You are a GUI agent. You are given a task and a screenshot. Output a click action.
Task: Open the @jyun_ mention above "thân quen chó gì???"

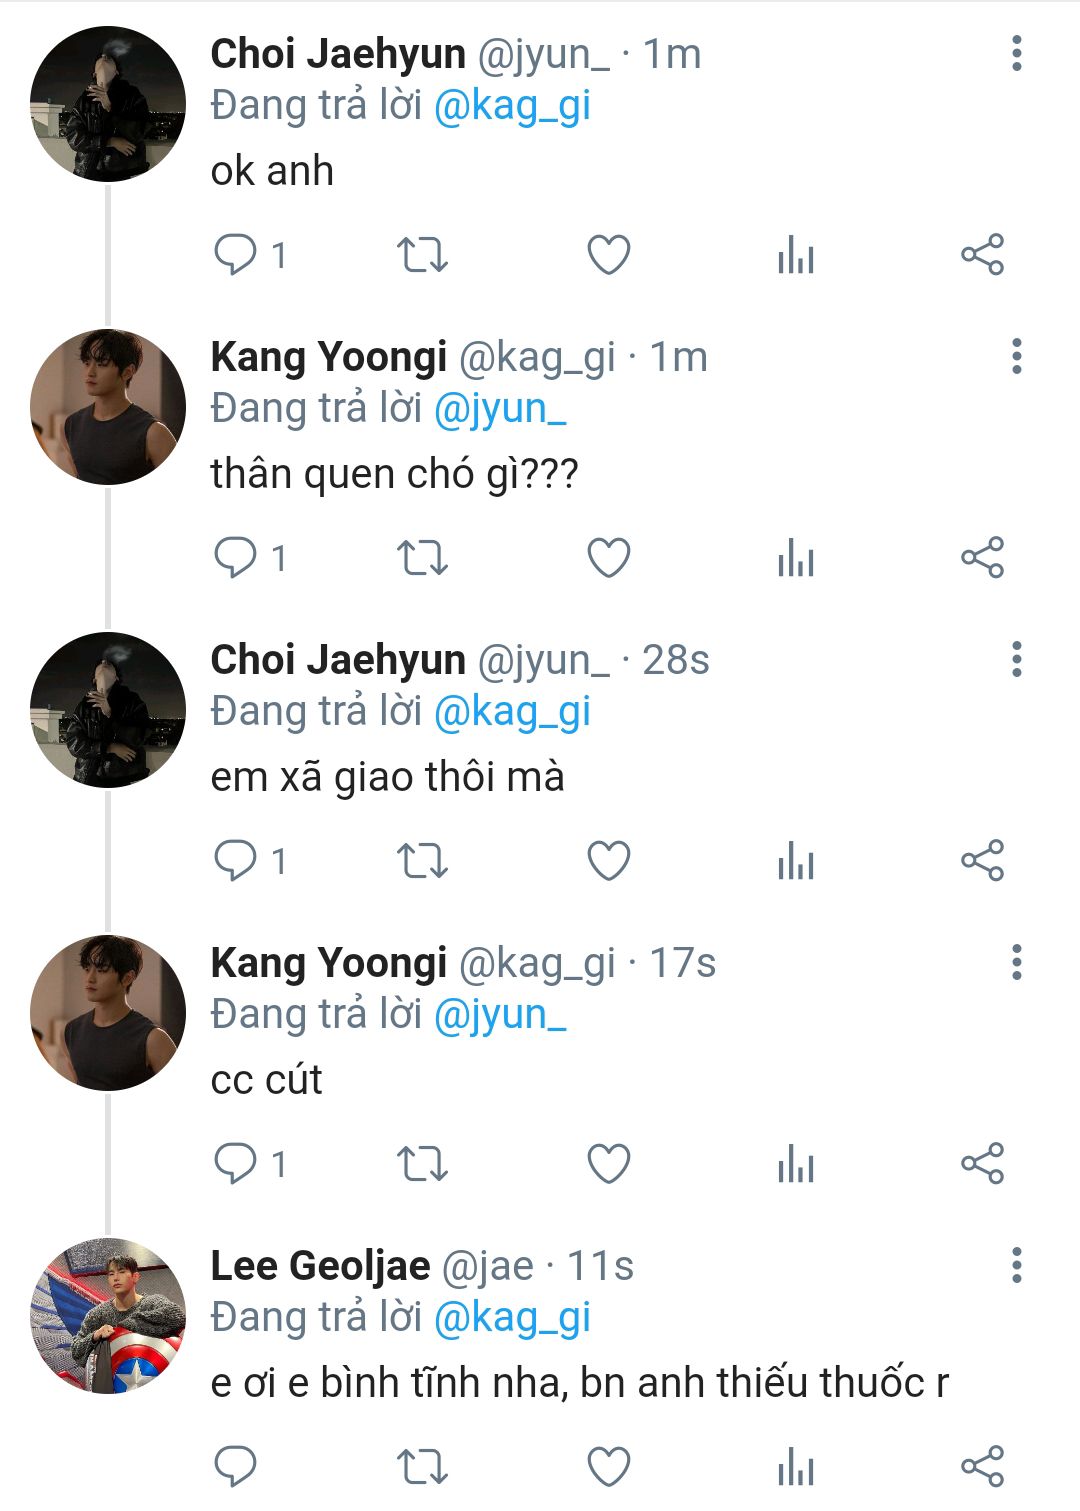500,409
